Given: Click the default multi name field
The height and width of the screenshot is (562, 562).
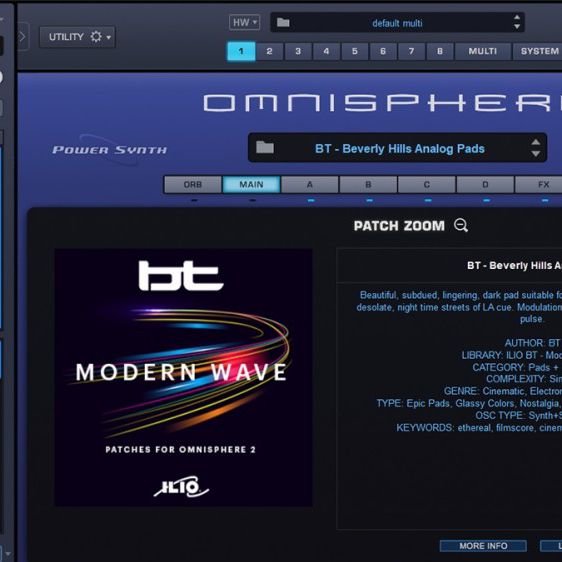Looking at the screenshot, I should [x=397, y=23].
